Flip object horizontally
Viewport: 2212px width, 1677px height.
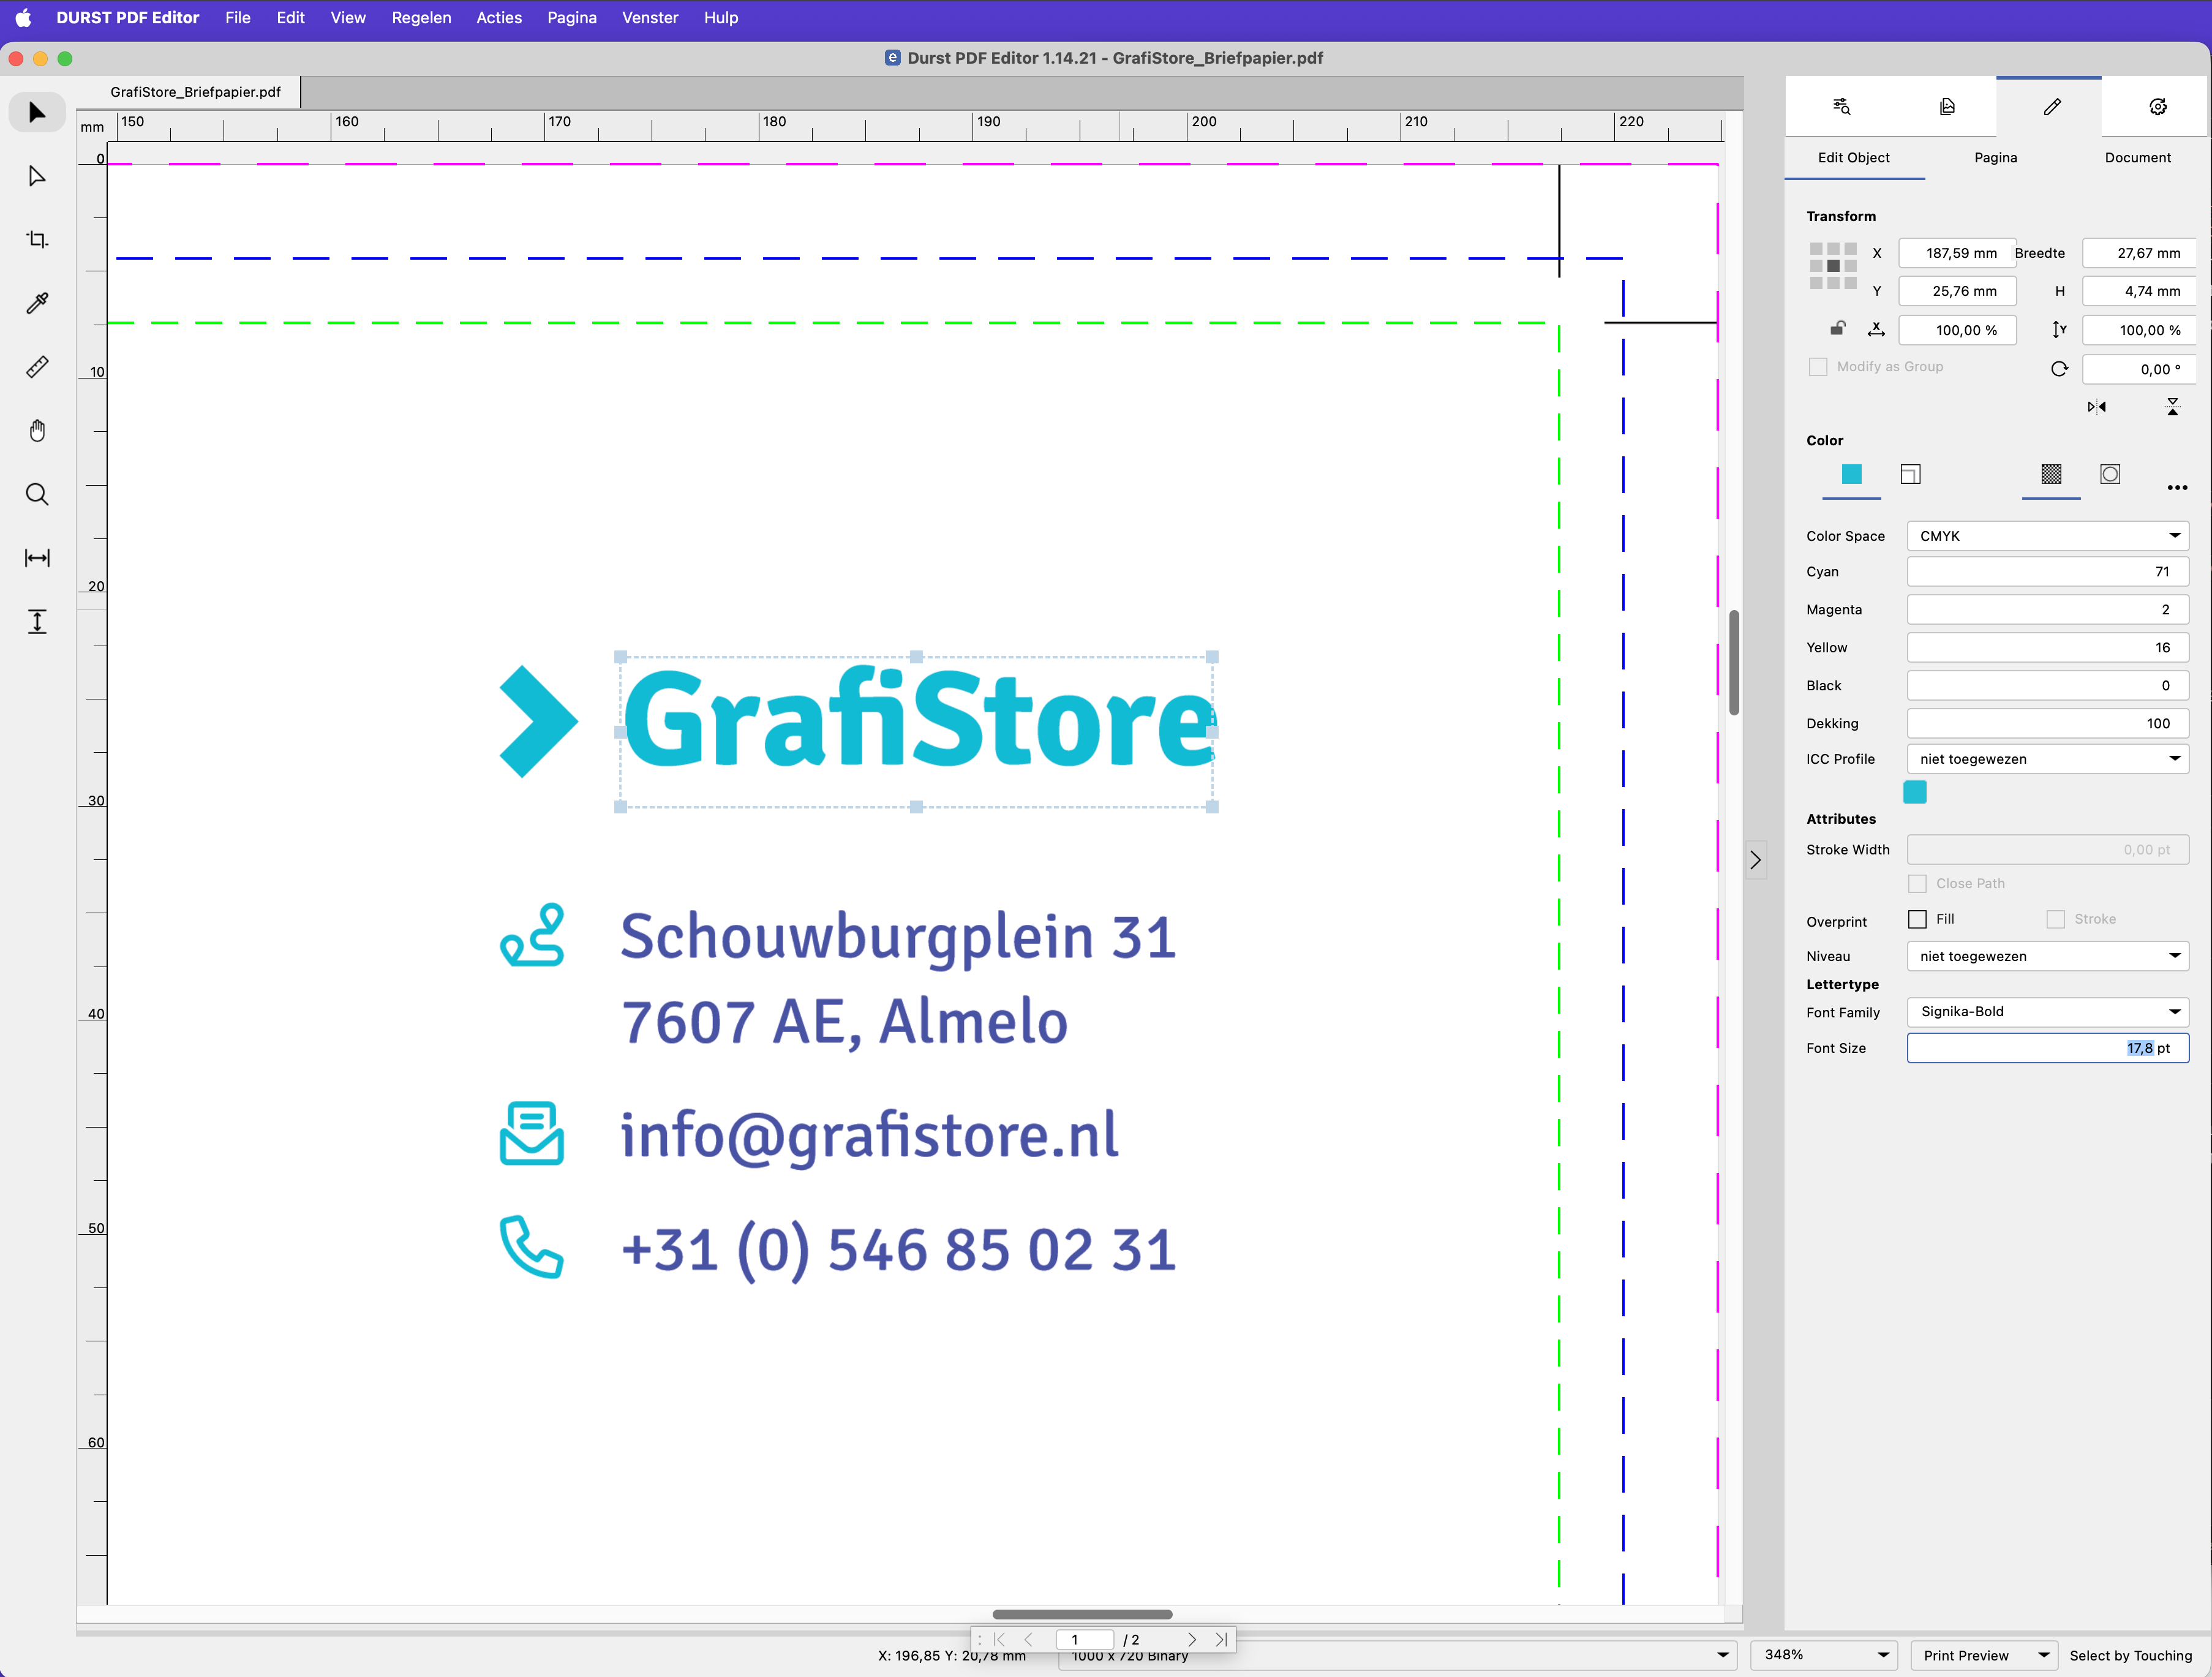(x=2097, y=407)
